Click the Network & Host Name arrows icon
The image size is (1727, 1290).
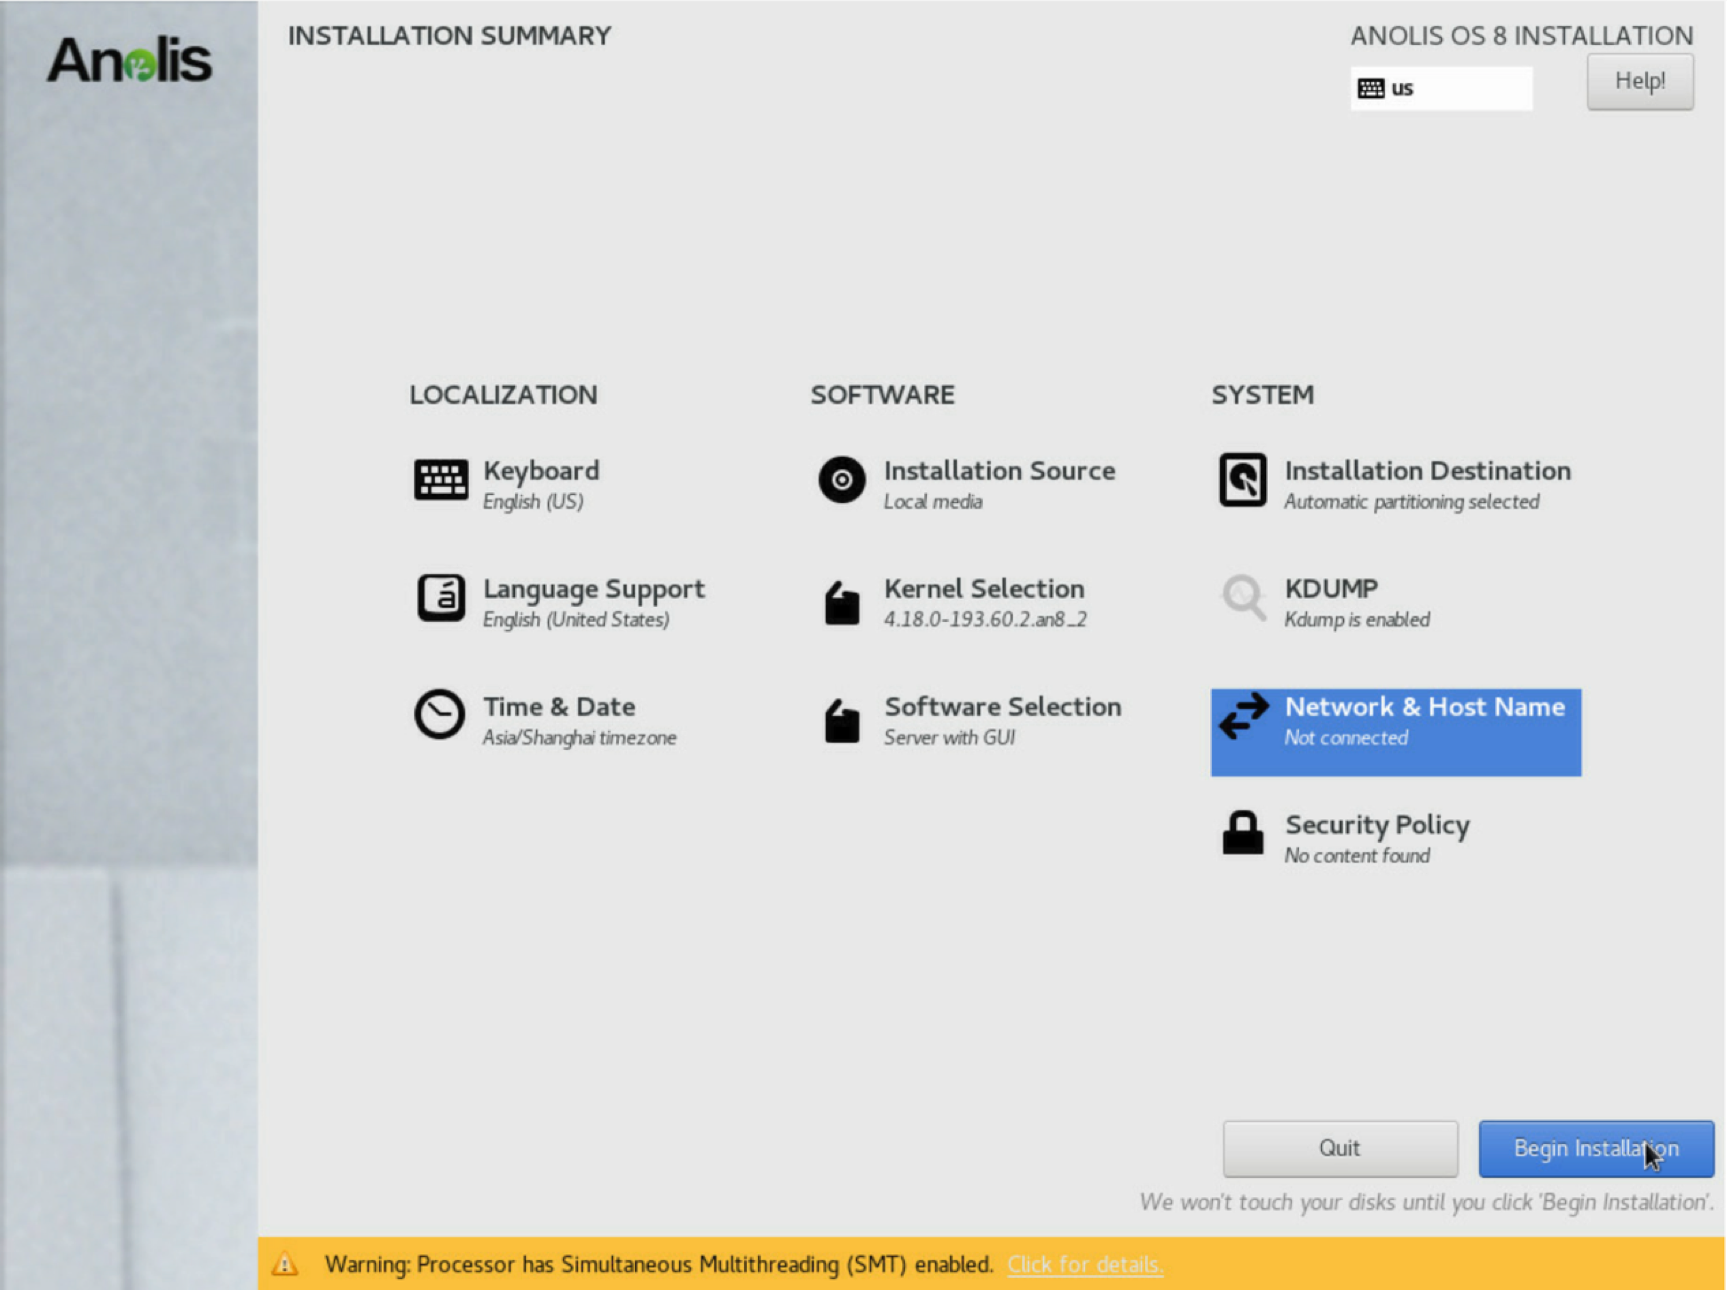tap(1244, 716)
